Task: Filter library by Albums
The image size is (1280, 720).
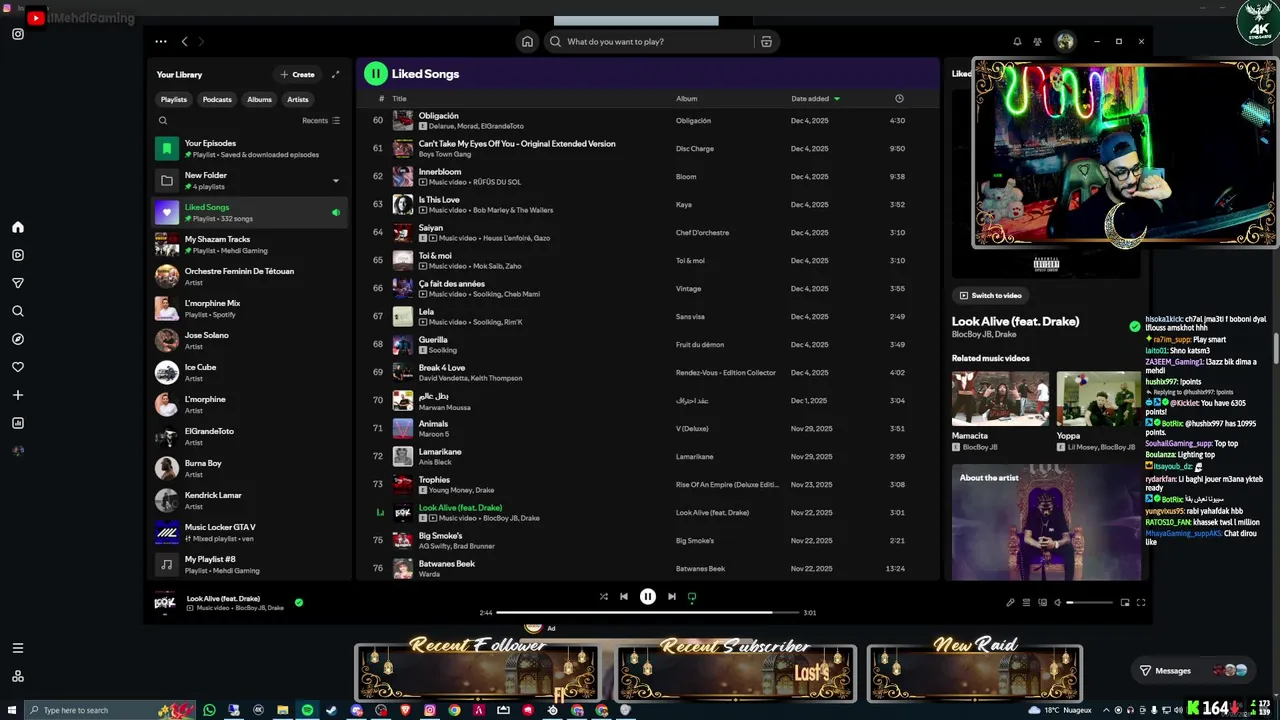Action: pos(259,99)
